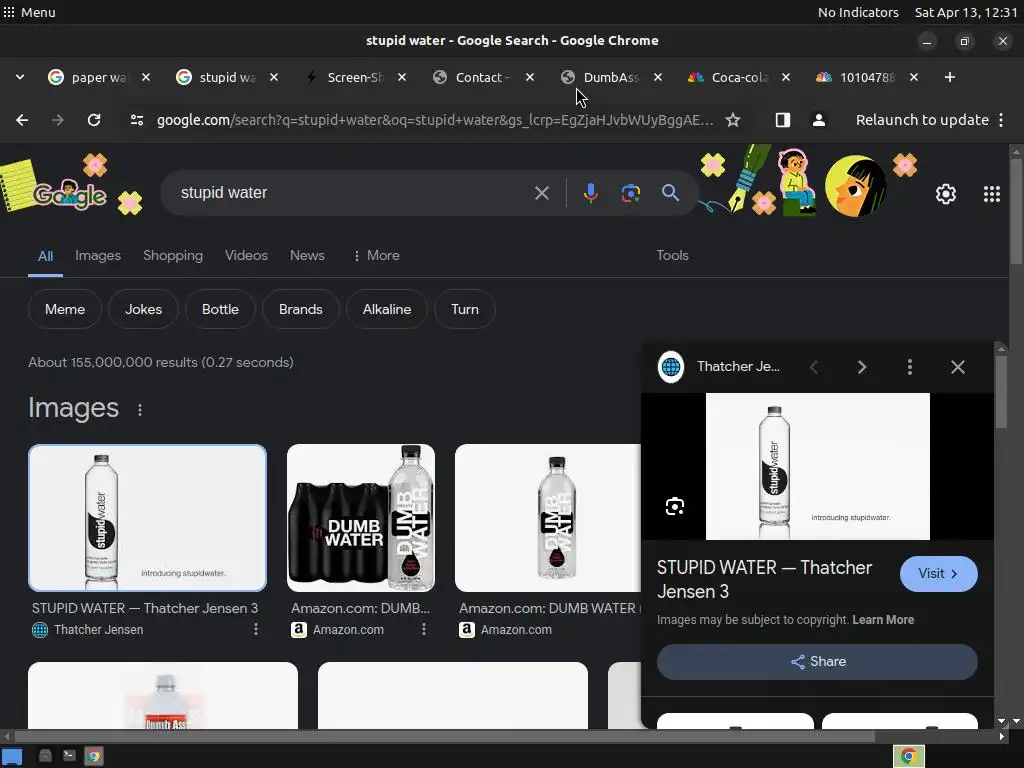Go back with the browser back arrow
The height and width of the screenshot is (768, 1024).
tap(22, 120)
